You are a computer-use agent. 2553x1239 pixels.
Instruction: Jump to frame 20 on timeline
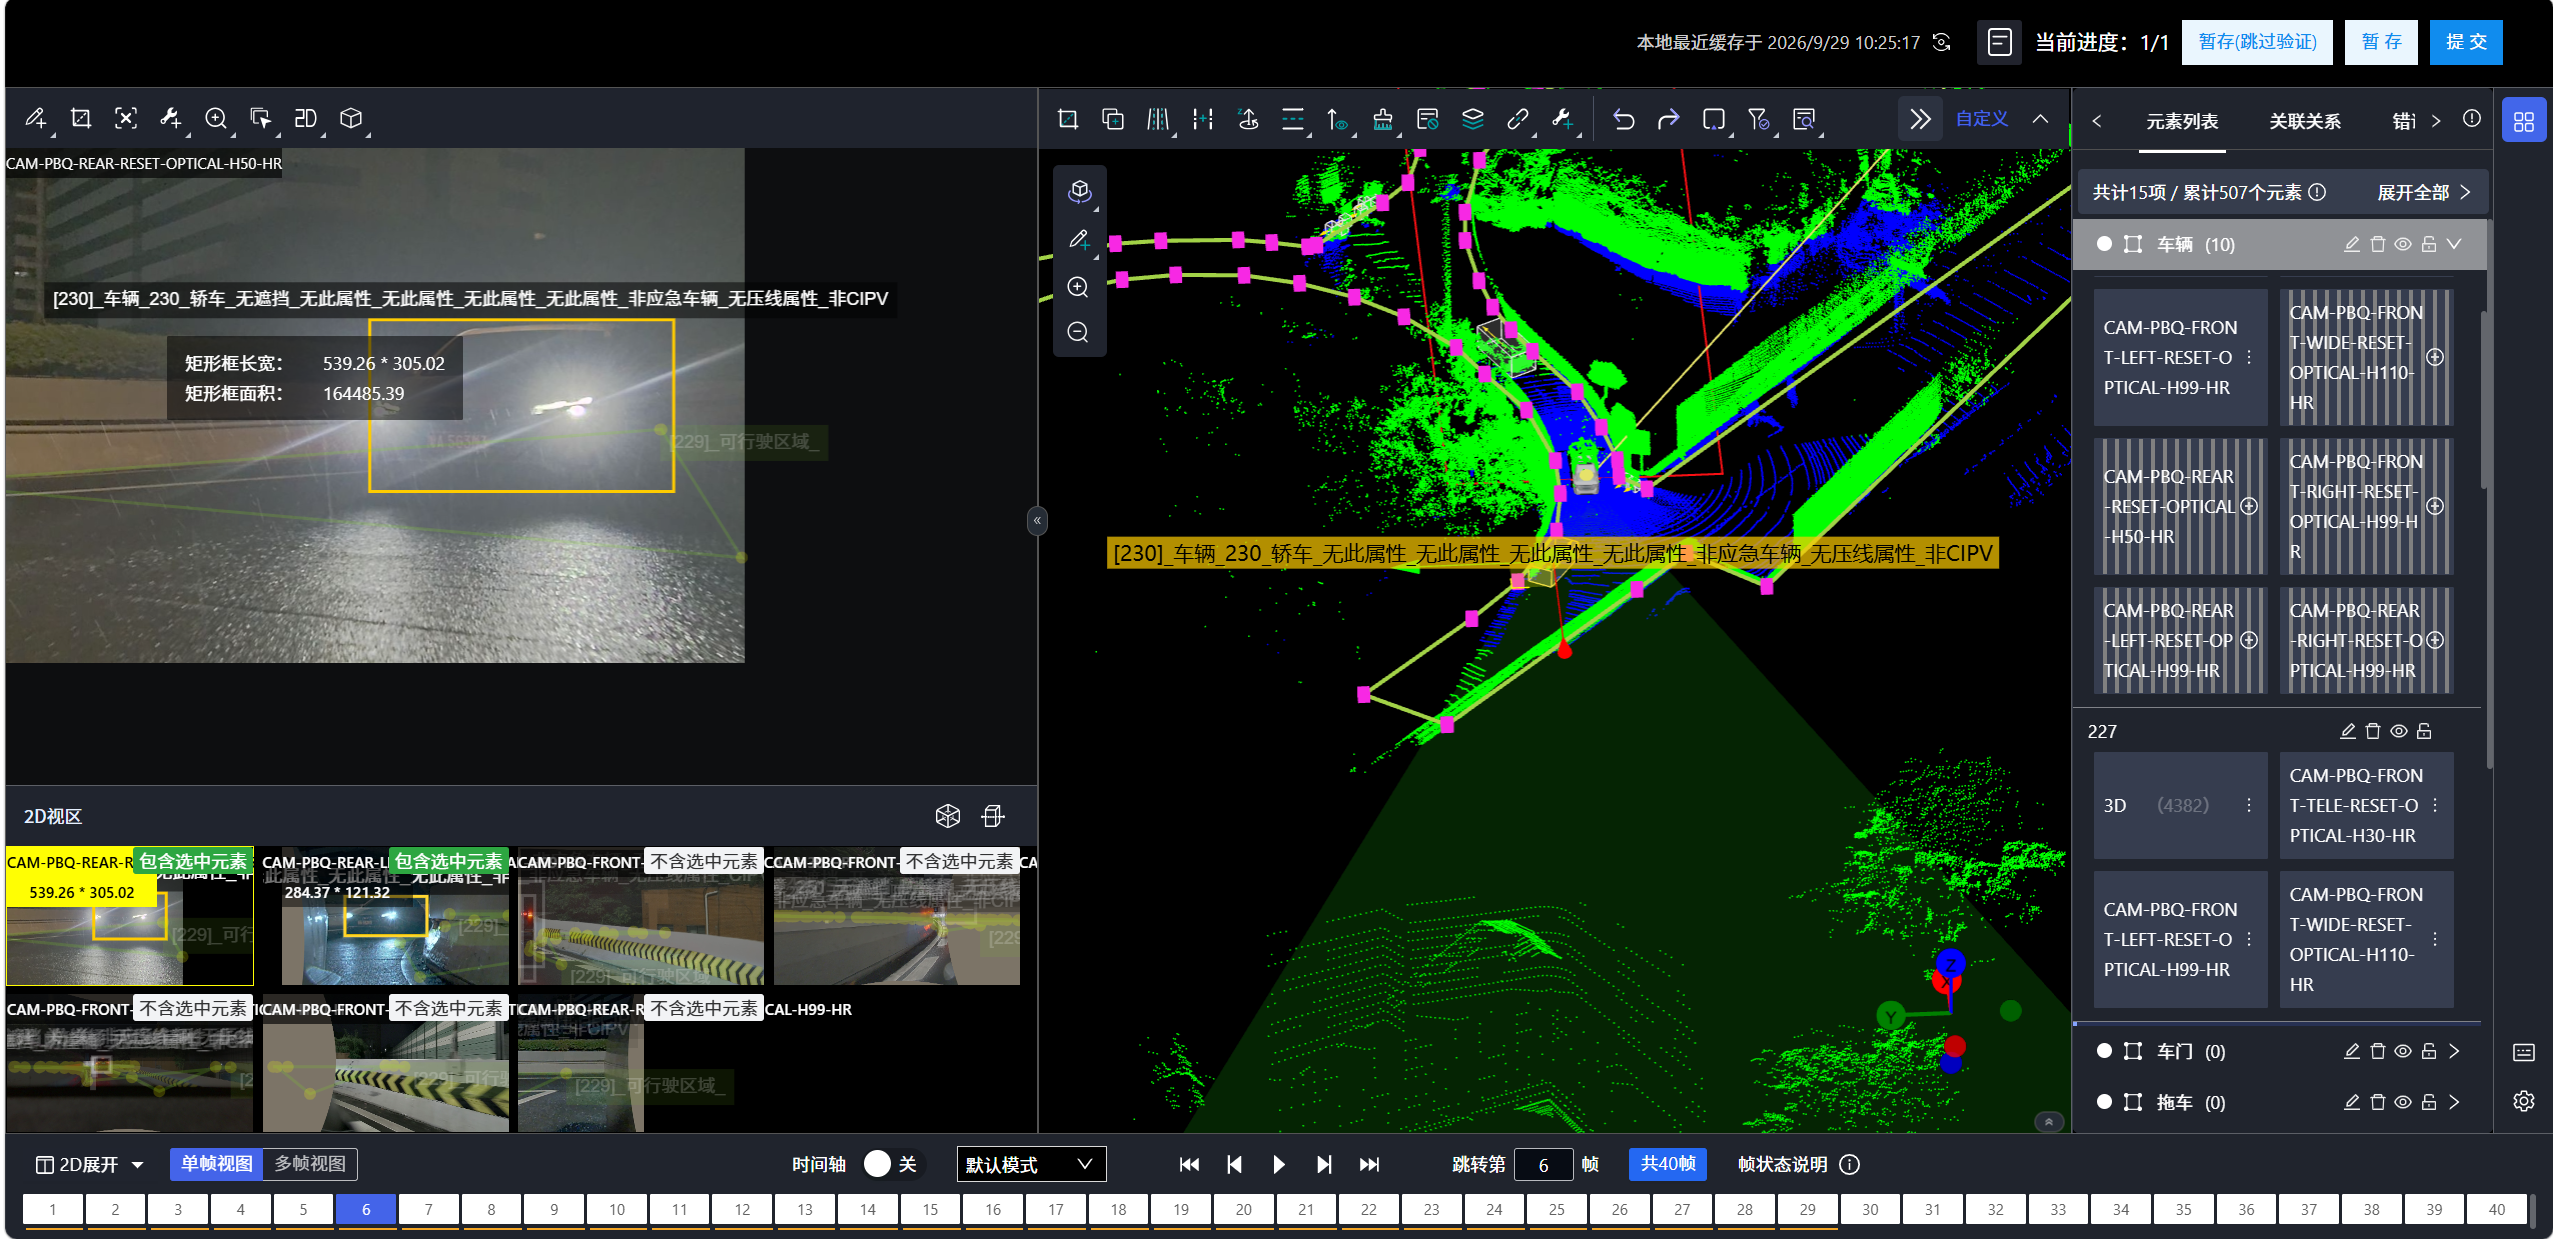tap(1243, 1210)
